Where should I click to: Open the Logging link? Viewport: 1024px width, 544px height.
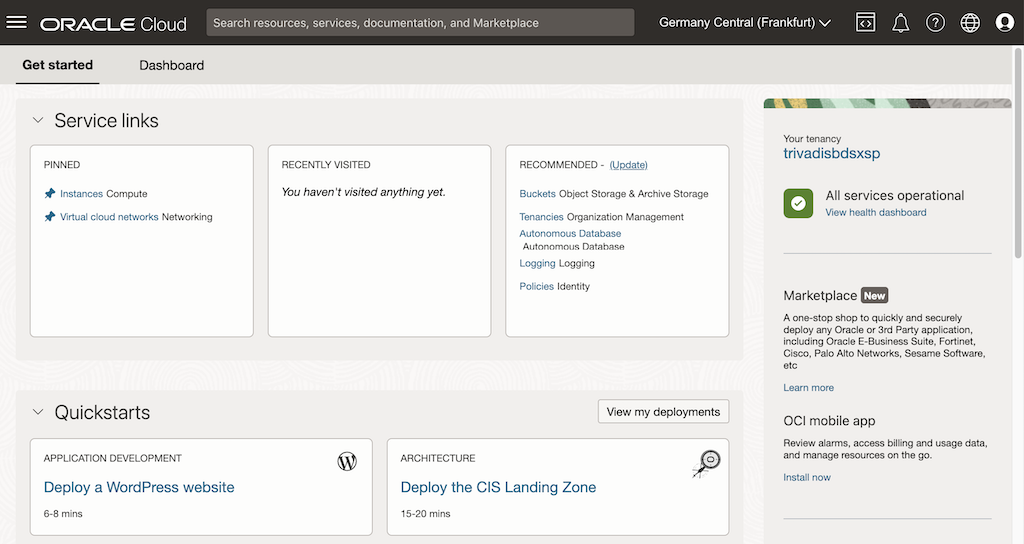[x=537, y=263]
